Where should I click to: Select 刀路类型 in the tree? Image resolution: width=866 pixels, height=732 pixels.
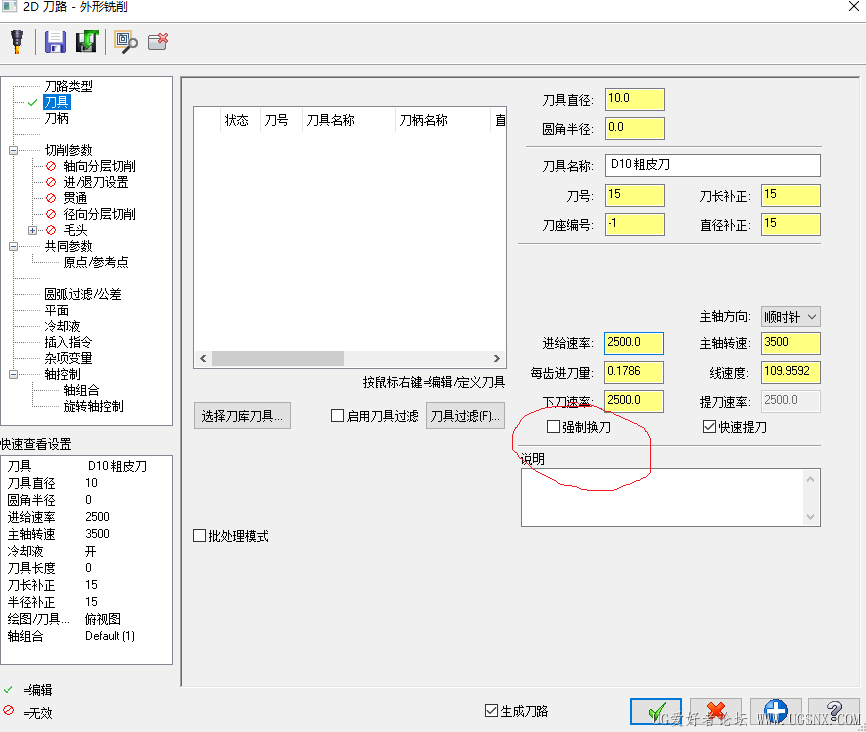coord(68,86)
